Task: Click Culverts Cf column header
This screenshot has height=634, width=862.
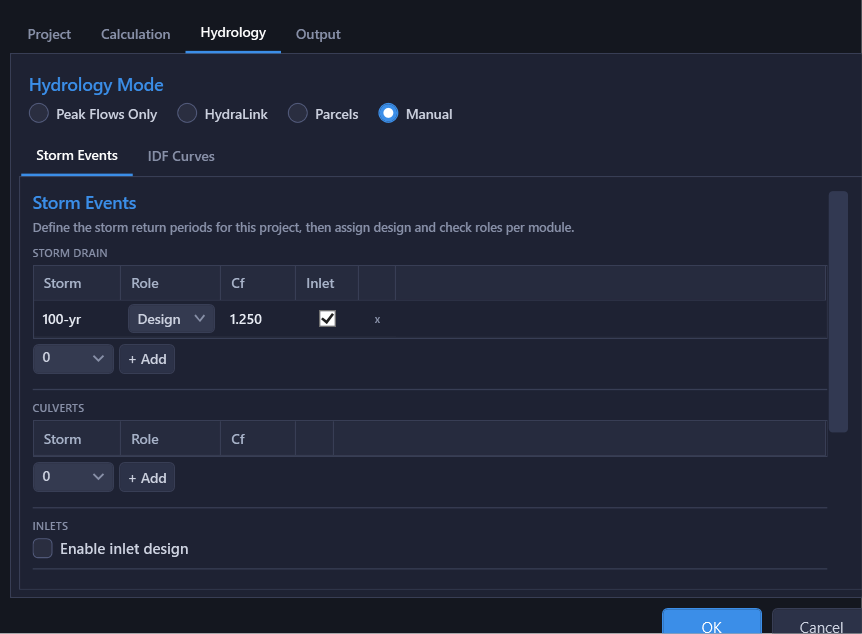Action: click(258, 439)
